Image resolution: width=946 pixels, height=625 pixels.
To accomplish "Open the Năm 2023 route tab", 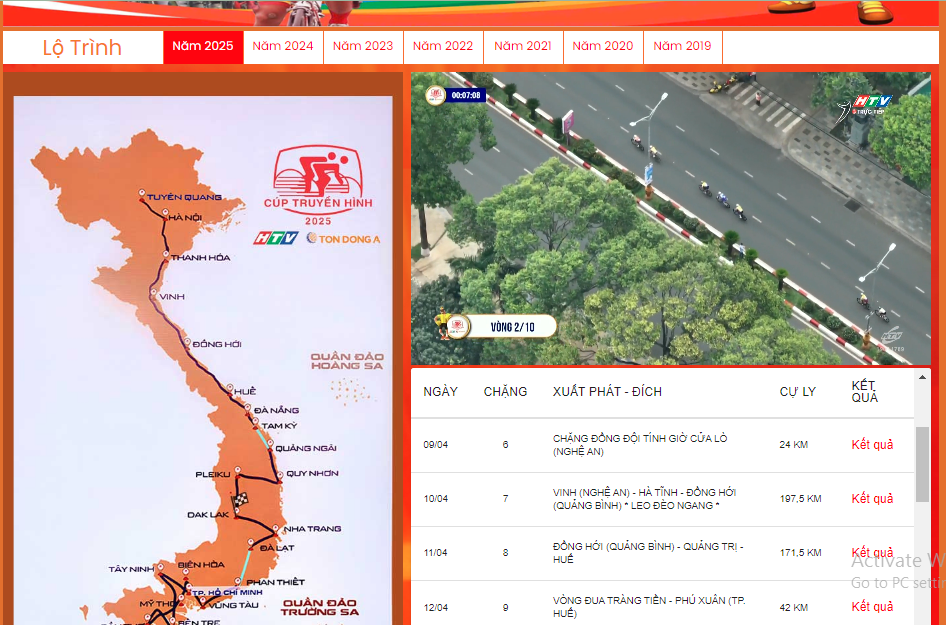I will point(363,46).
